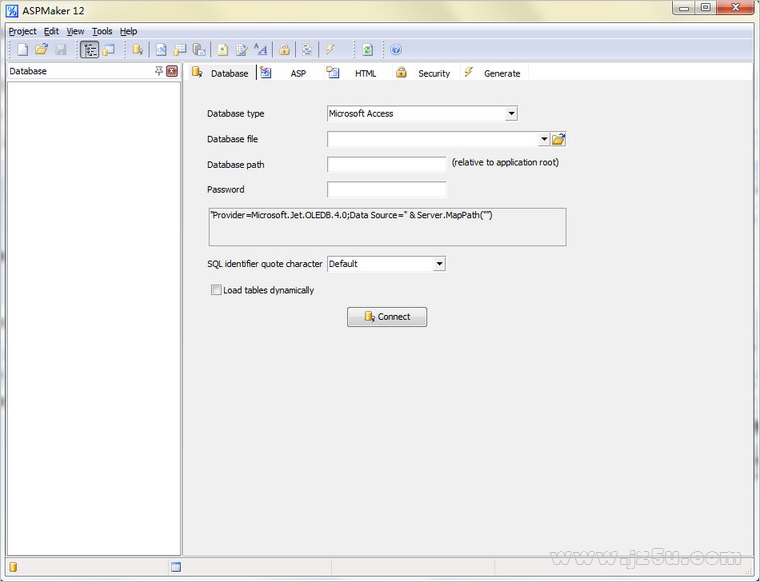Switch to the Database tab
This screenshot has height=582, width=760.
coord(221,73)
